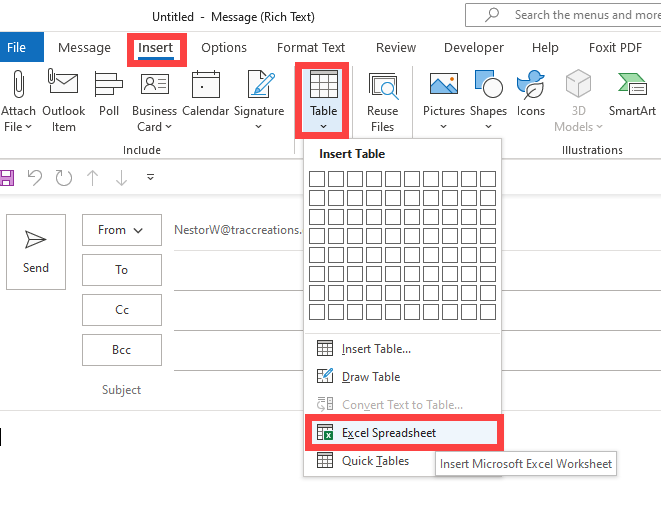Undo the last action
Screen dimensions: 661x512
(x=35, y=177)
